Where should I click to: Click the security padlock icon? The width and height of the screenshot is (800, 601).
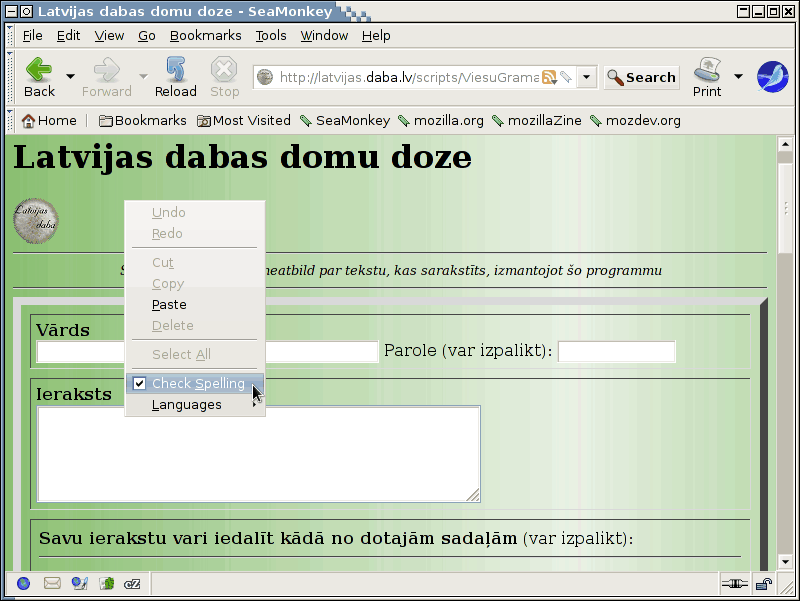764,584
